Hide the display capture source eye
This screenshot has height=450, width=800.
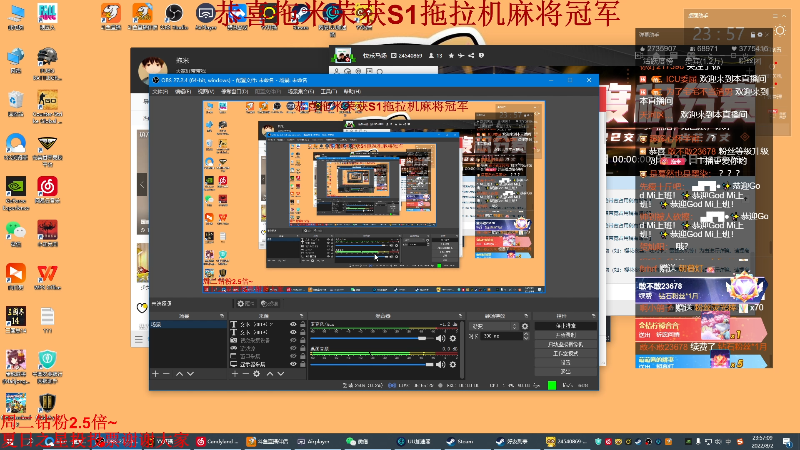coord(293,364)
